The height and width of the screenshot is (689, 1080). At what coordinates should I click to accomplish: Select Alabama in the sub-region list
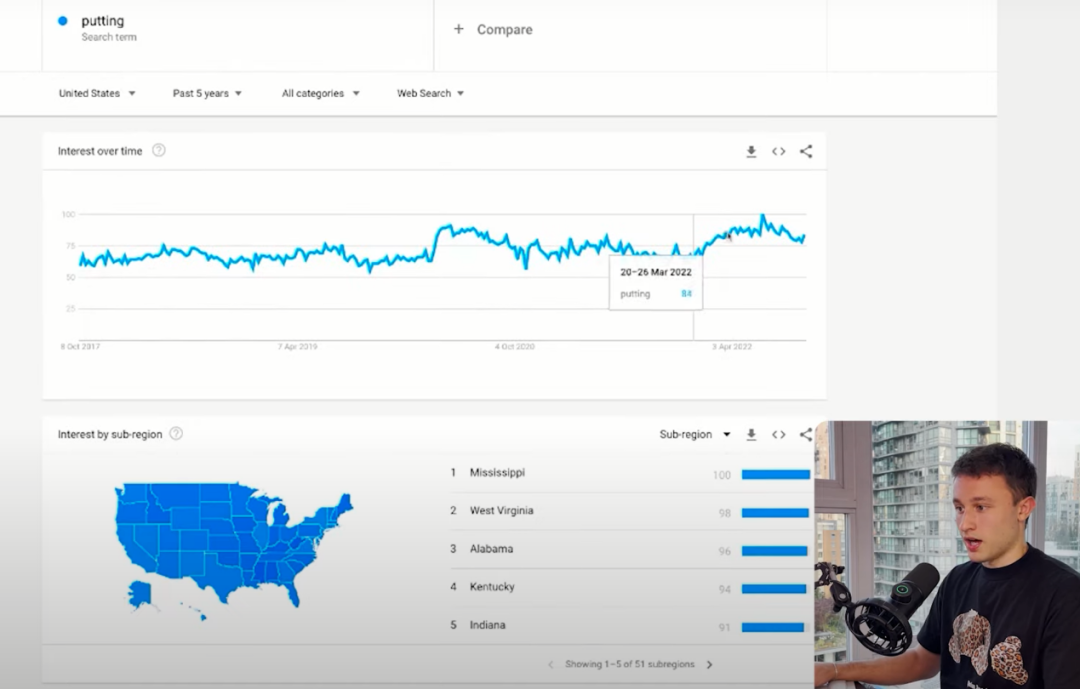[630, 549]
